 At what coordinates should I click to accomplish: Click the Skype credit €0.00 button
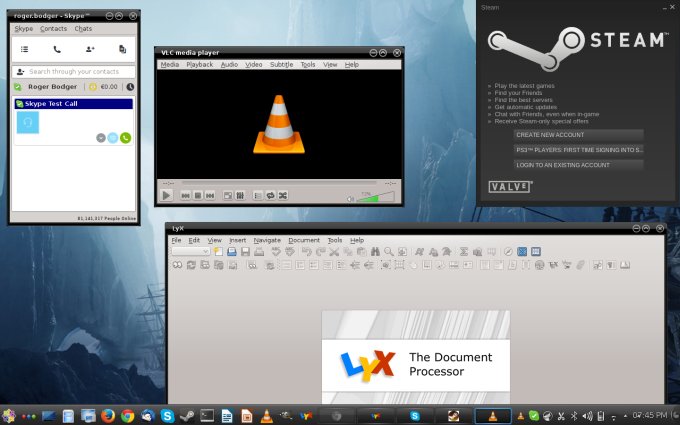[104, 87]
